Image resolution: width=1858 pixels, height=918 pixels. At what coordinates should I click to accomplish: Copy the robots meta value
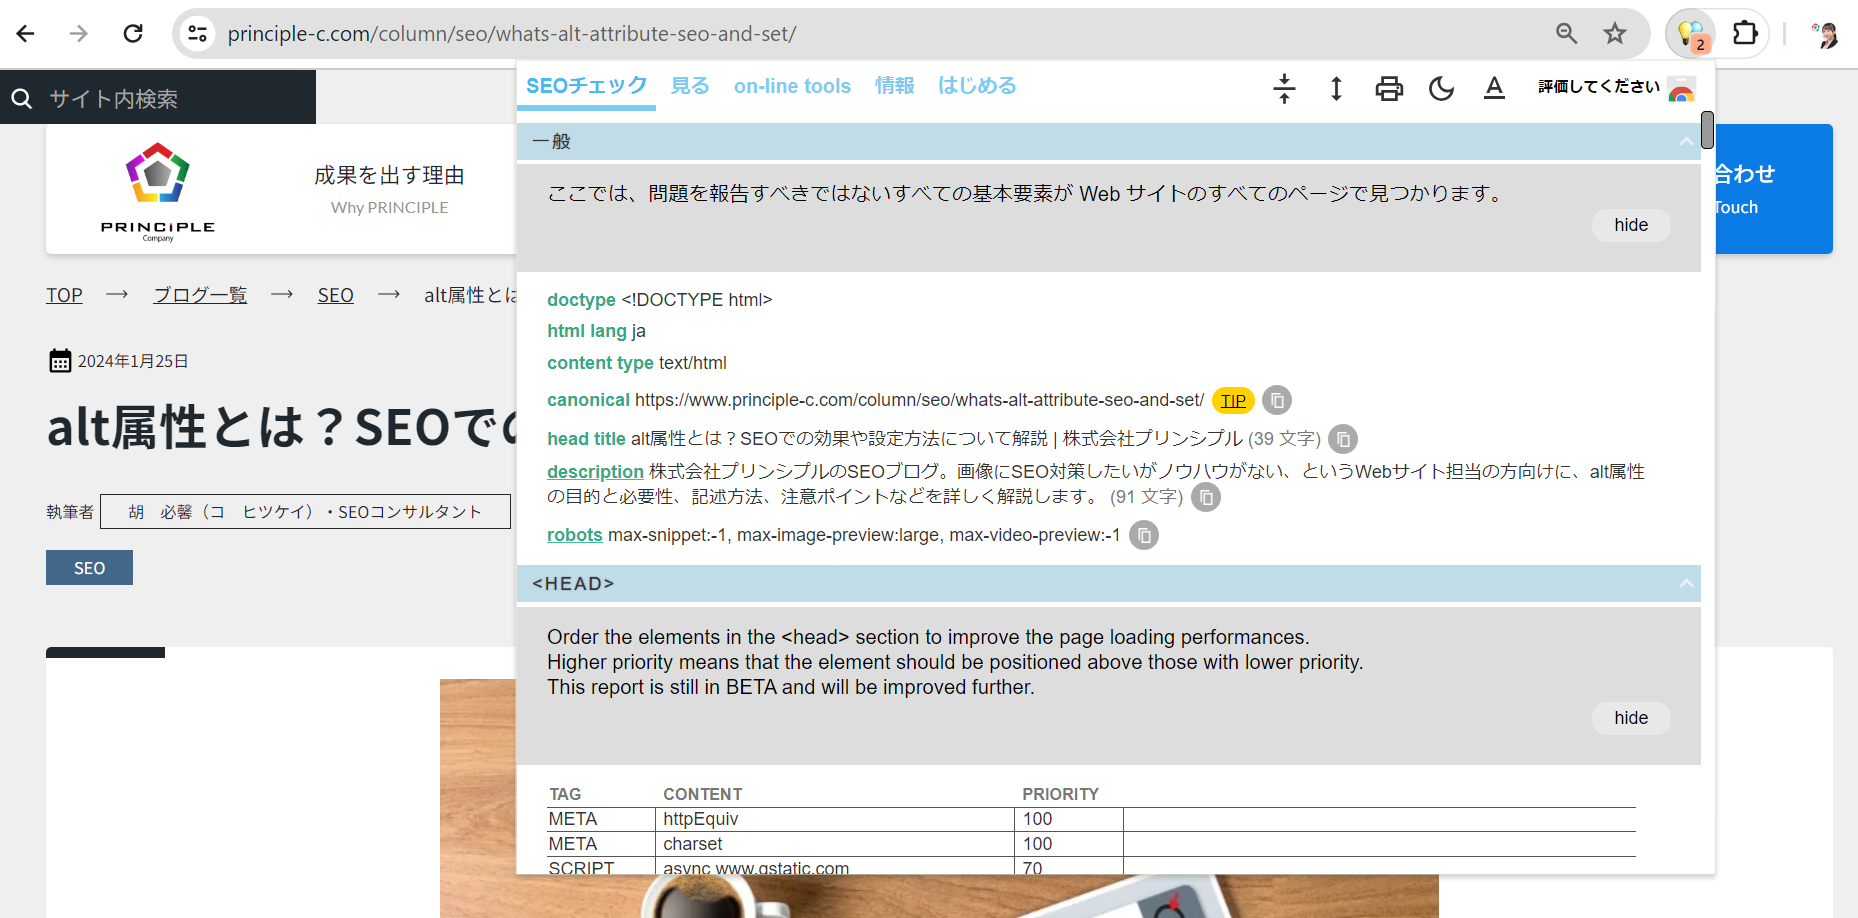click(1144, 536)
